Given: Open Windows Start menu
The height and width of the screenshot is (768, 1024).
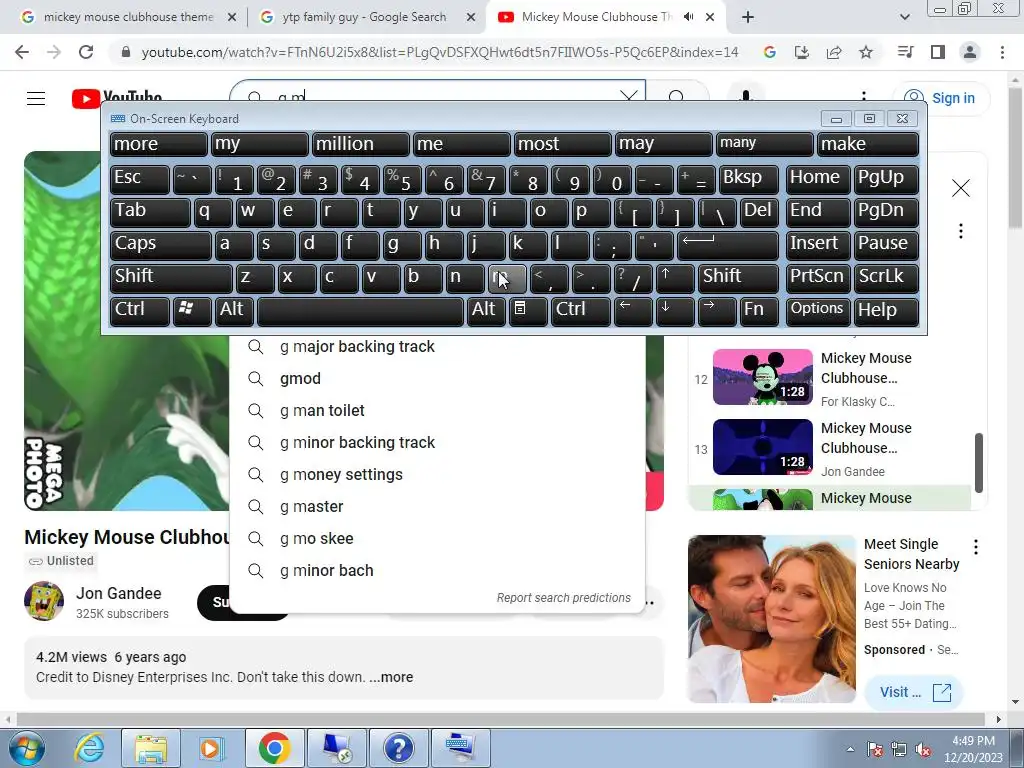Looking at the screenshot, I should tap(26, 748).
